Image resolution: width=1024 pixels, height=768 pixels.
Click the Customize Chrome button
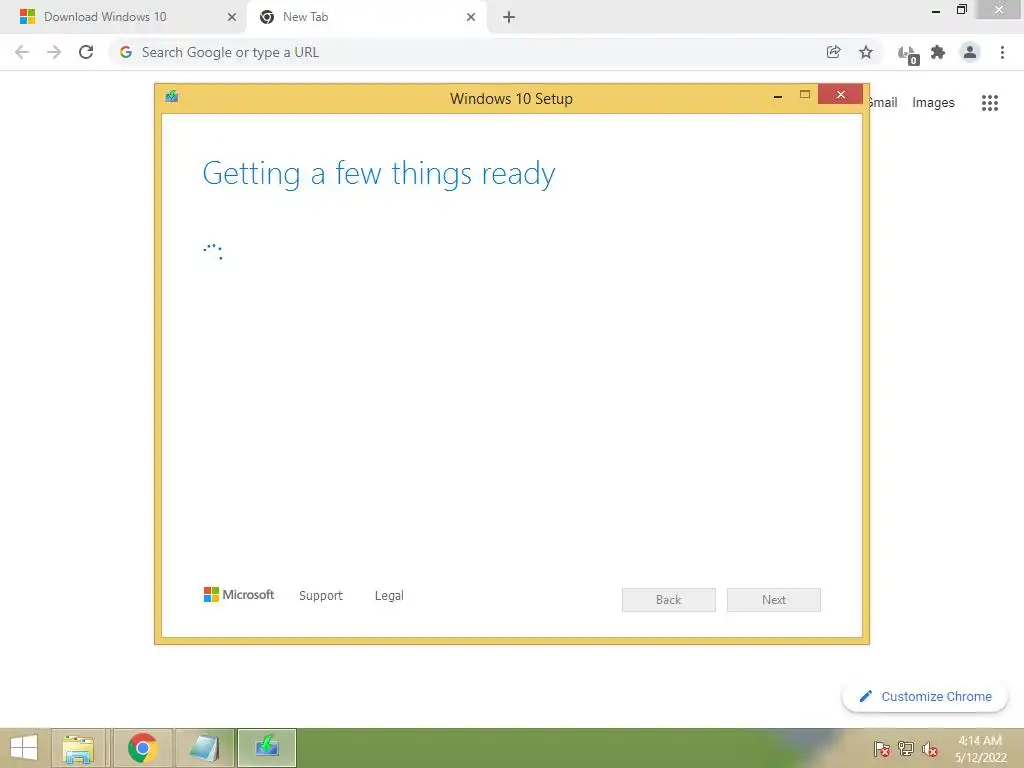click(925, 697)
